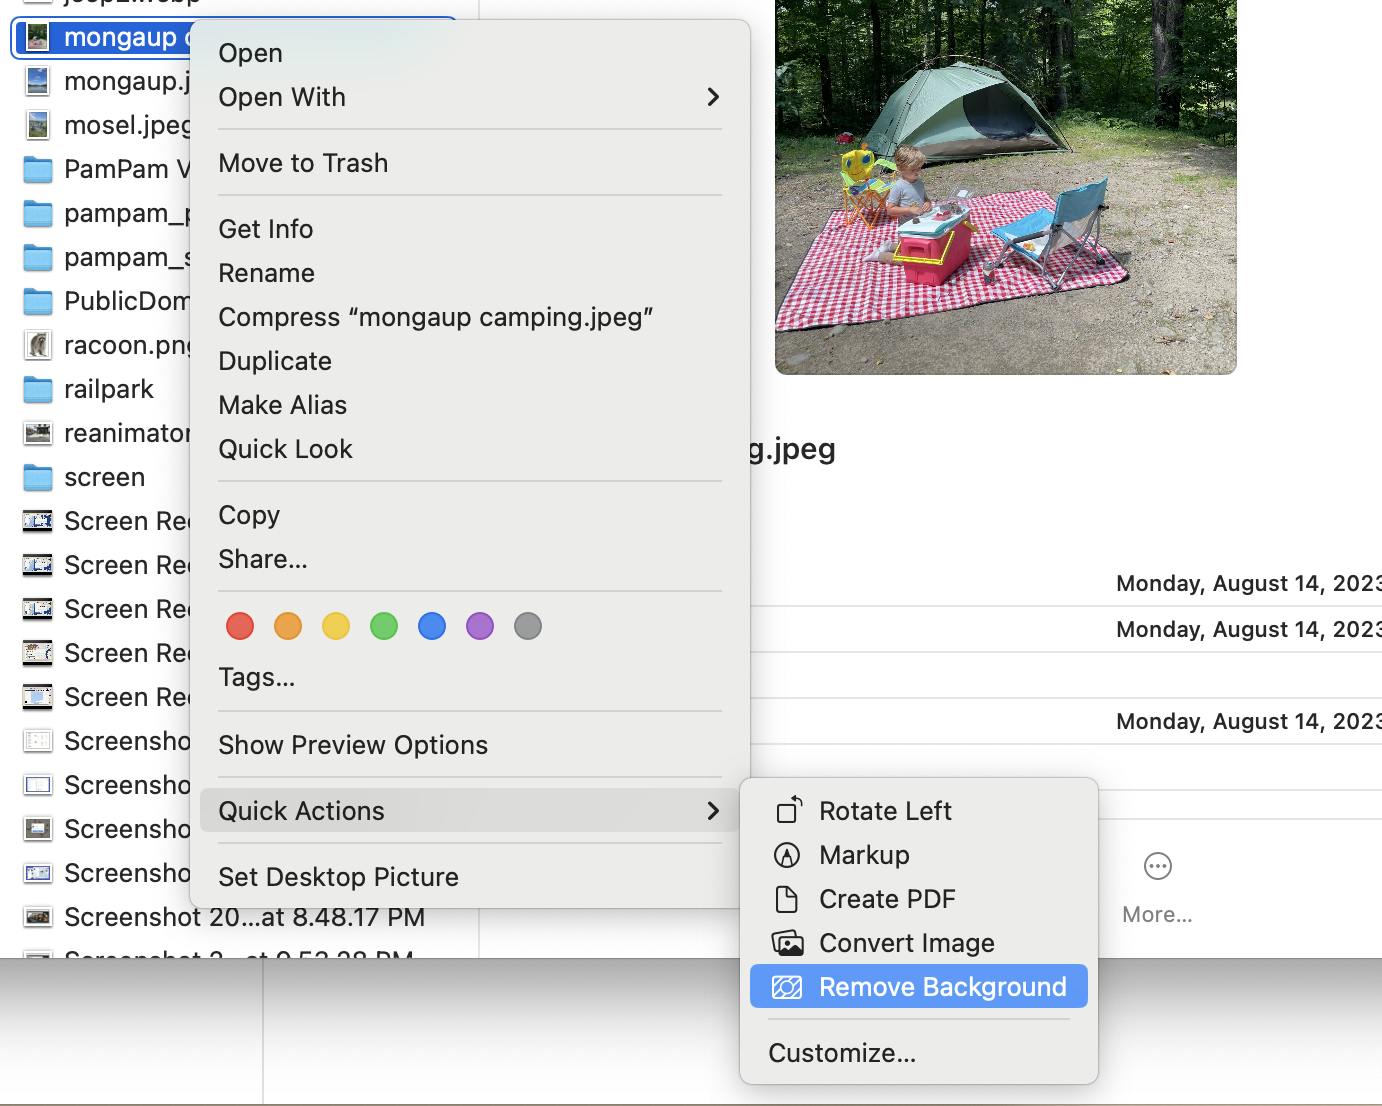Open Quick Look from context menu
Viewport: 1382px width, 1106px height.
(470, 449)
